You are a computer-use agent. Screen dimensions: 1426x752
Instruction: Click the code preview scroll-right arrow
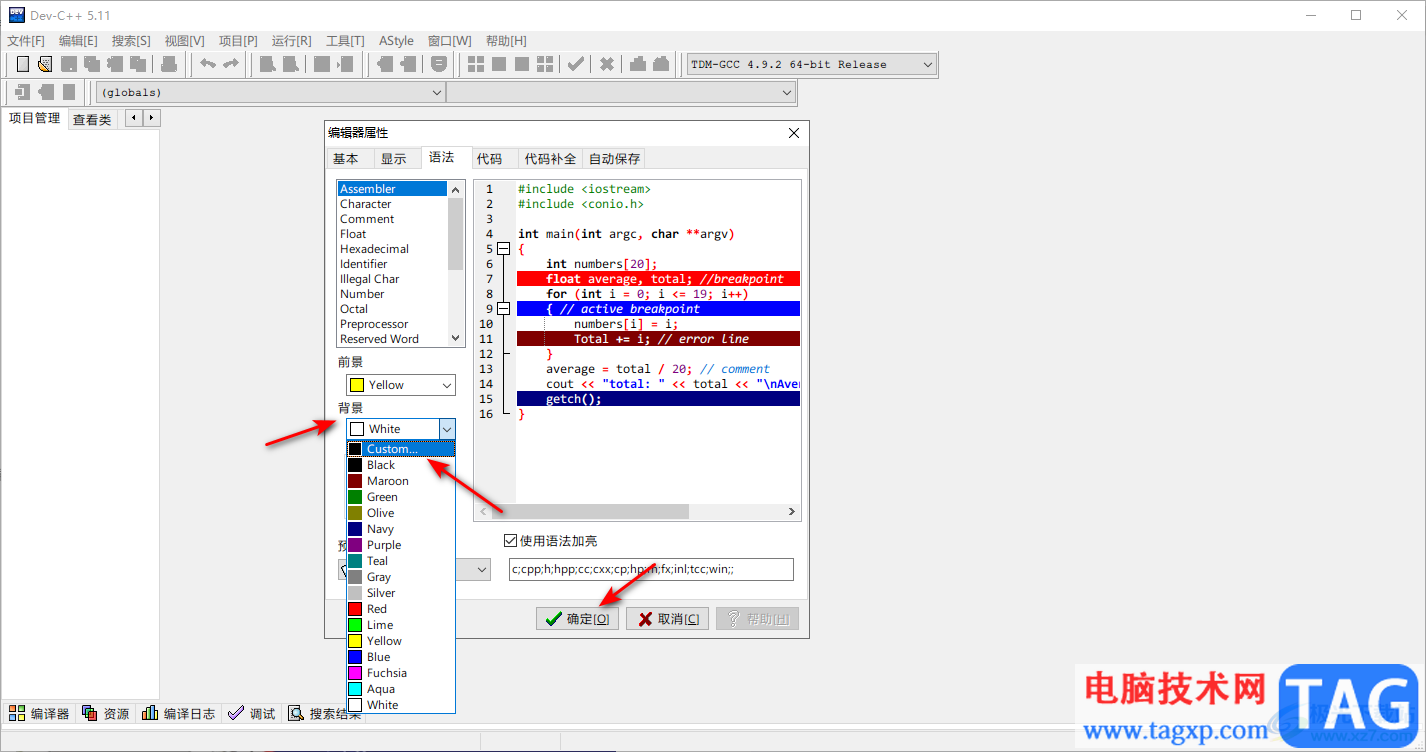click(x=792, y=511)
